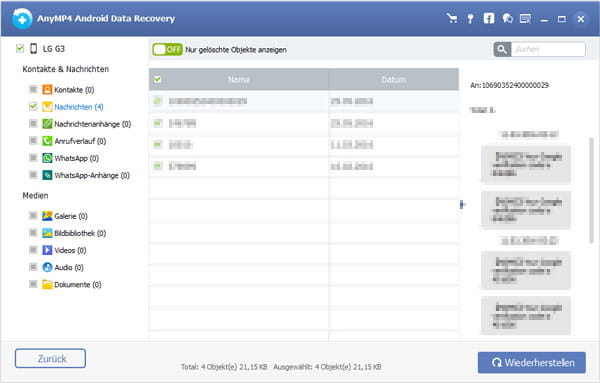Uncheck the Nachrichten (4) checkbox
The image size is (600, 383).
(33, 106)
